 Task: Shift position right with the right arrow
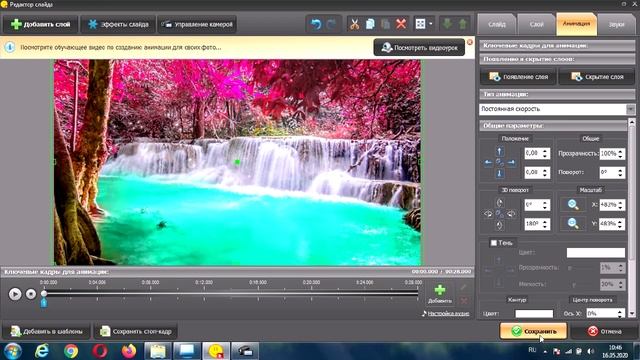click(x=511, y=162)
